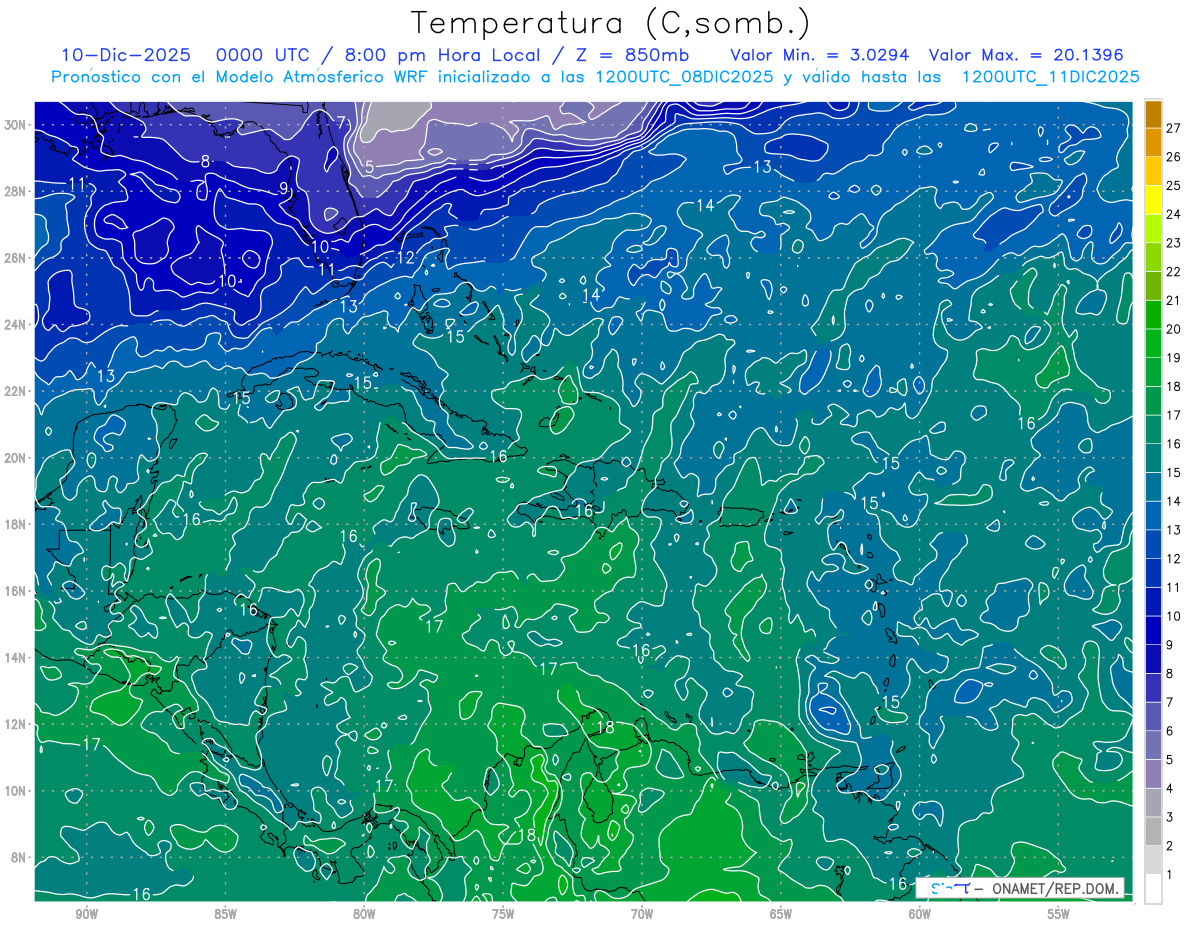Viewport: 1200px width, 927px height.
Task: Click the 55W longitude axis label
Action: [x=1059, y=915]
